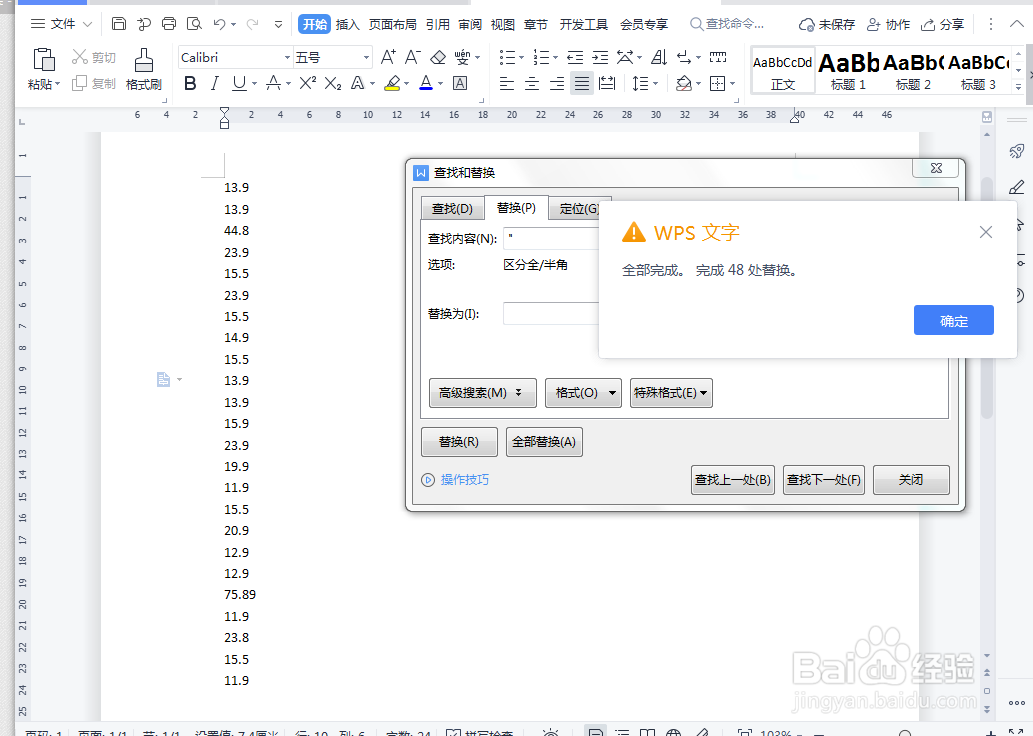
Task: Run 拼写检查 from the status bar
Action: 480,730
